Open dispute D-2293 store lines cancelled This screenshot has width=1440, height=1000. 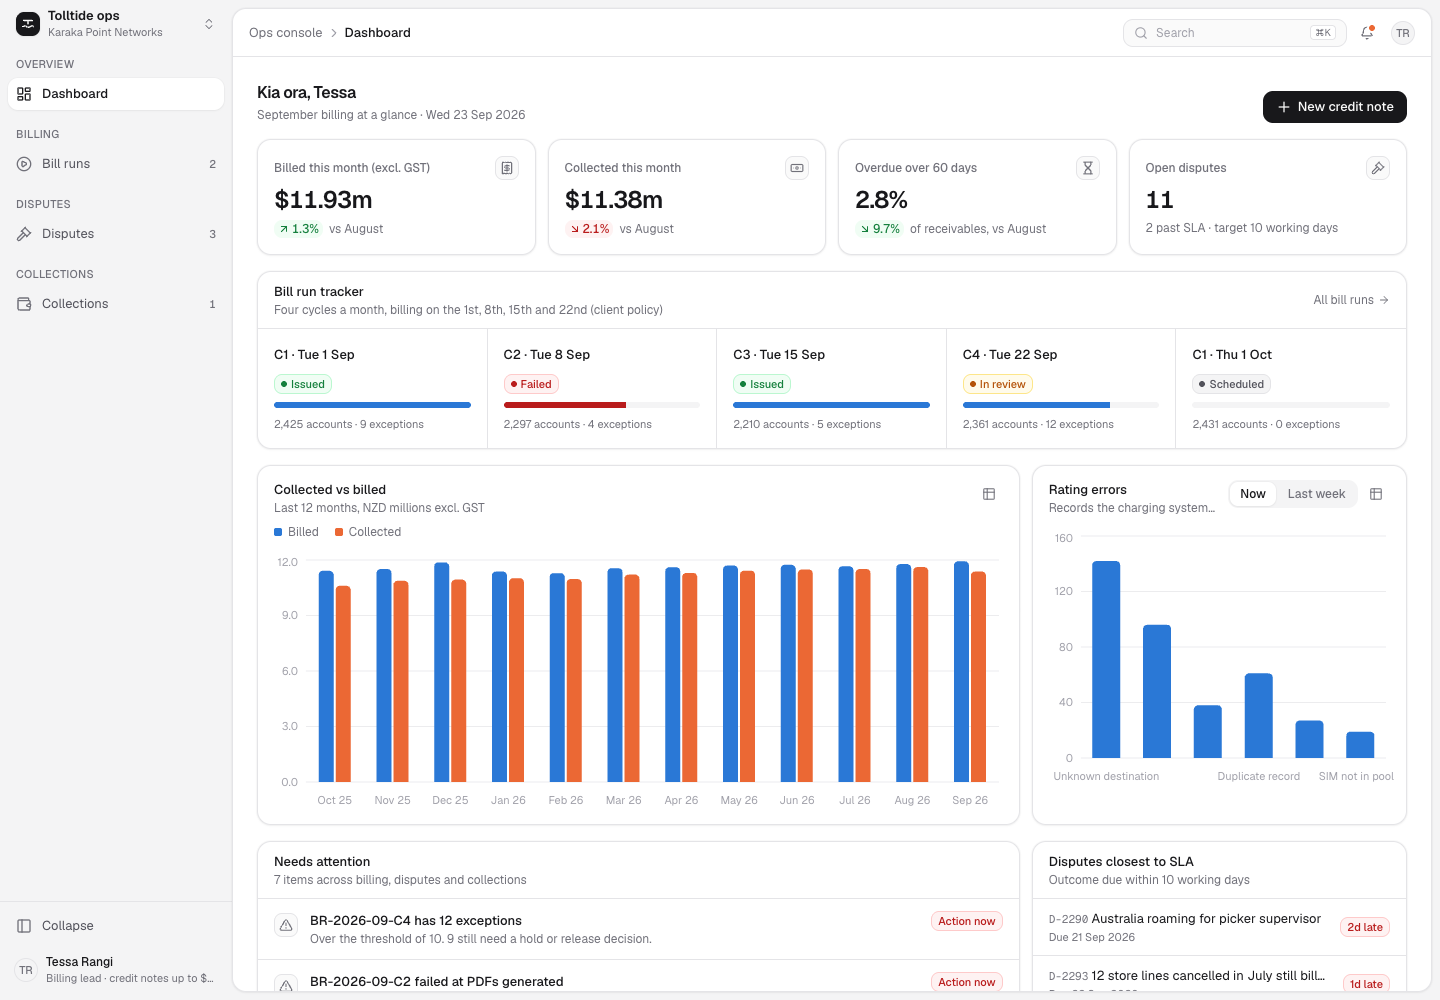1219,975
